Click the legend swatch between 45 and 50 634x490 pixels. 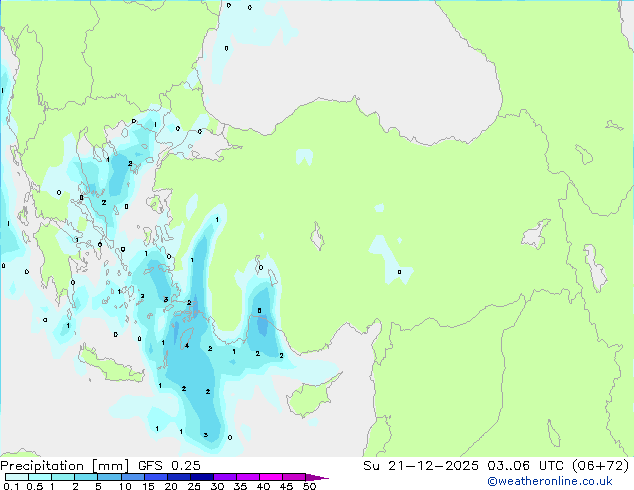[x=294, y=477]
